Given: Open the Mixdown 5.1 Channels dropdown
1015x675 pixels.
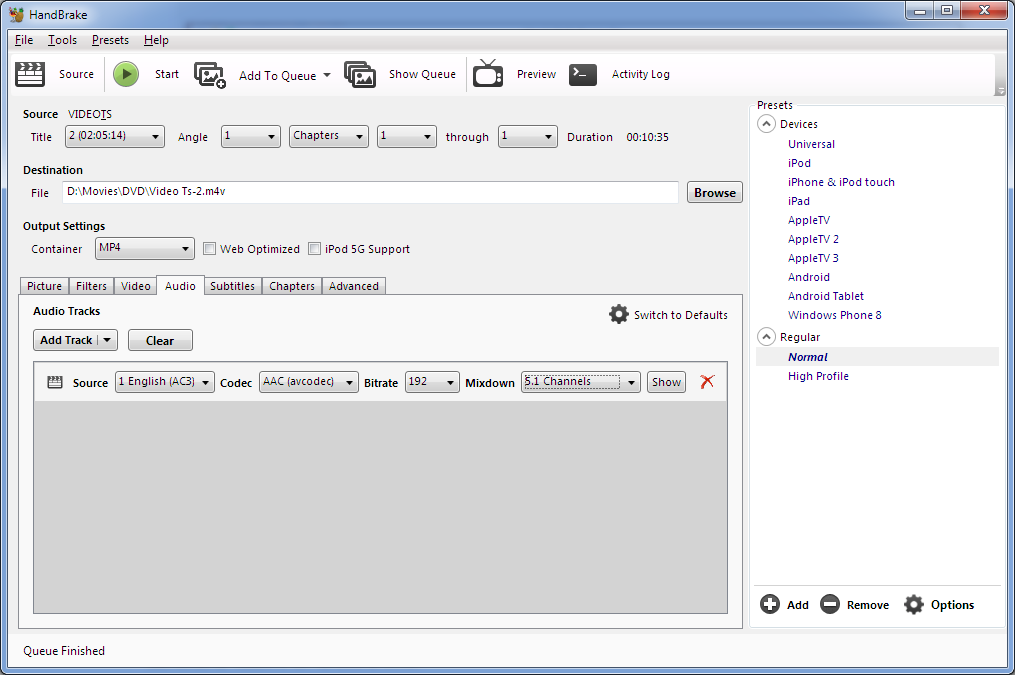Looking at the screenshot, I should point(581,382).
